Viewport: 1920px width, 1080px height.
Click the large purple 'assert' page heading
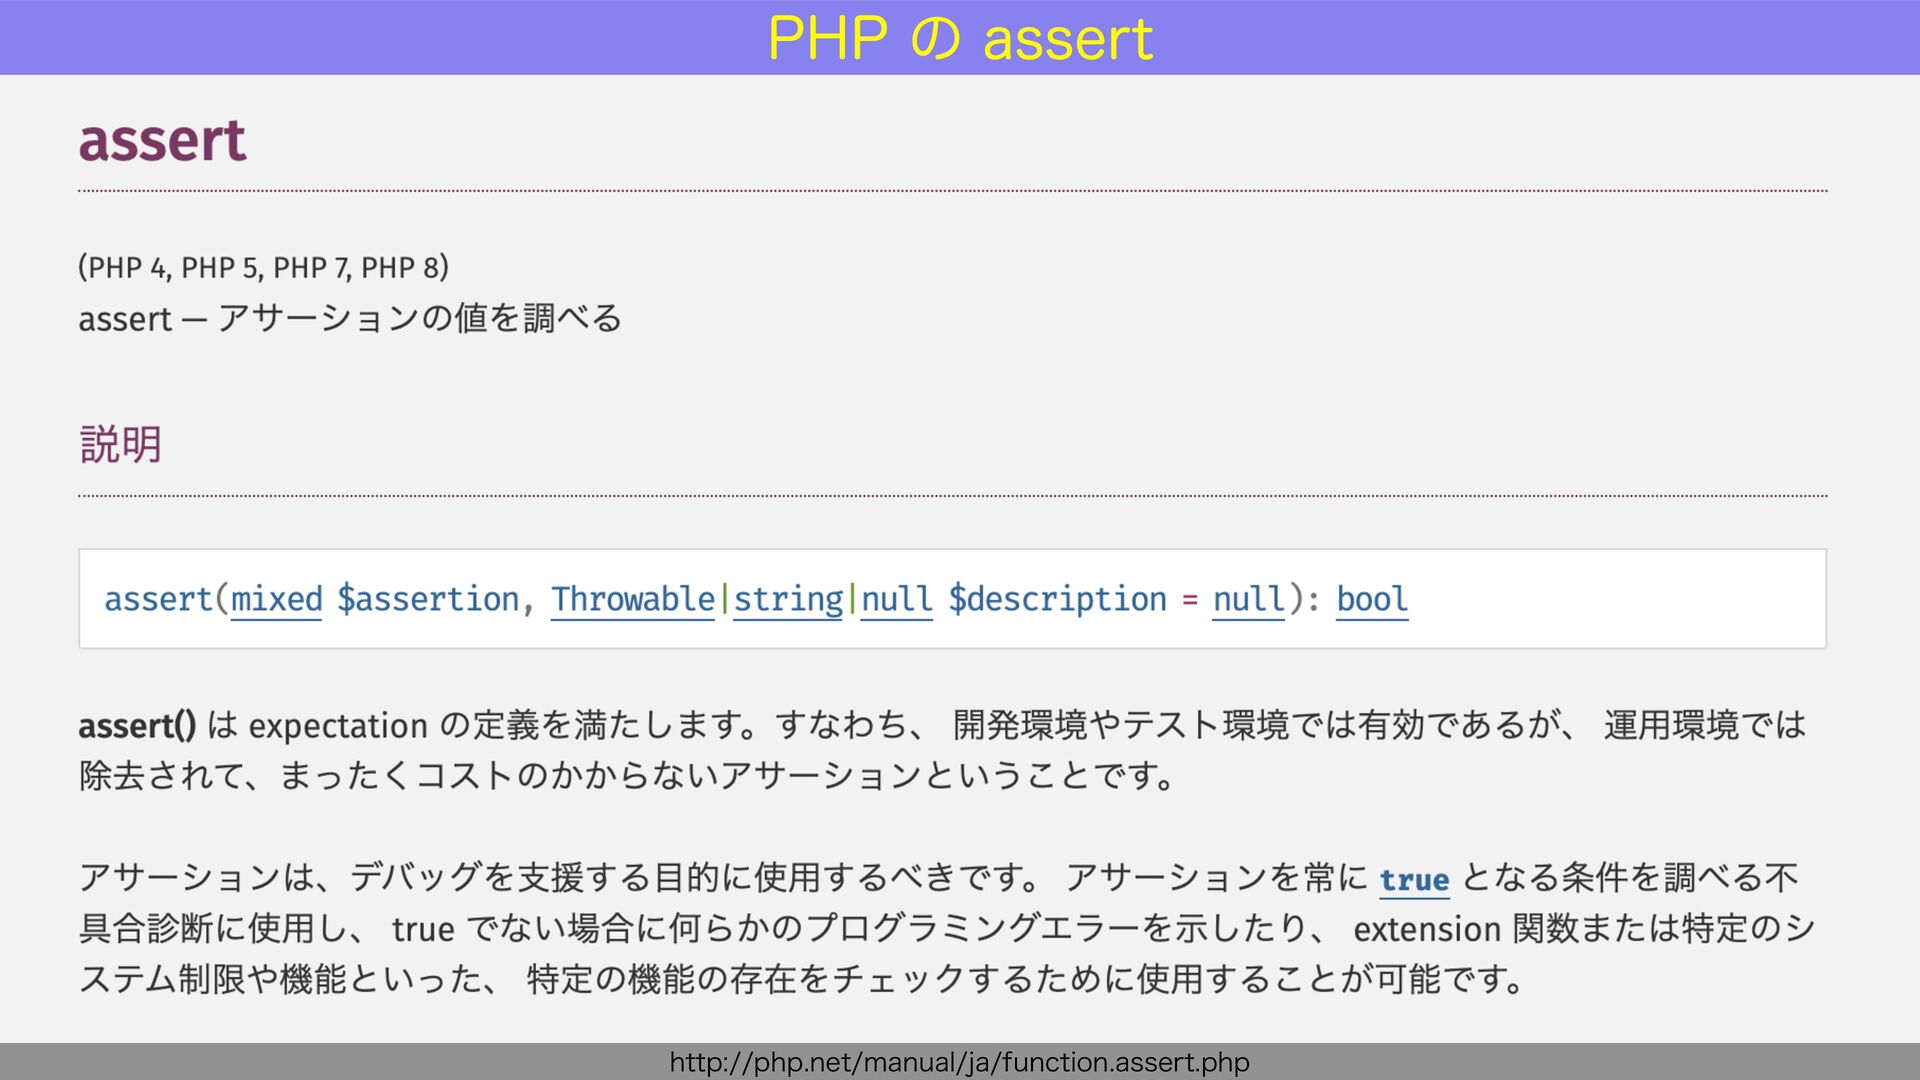pyautogui.click(x=162, y=140)
